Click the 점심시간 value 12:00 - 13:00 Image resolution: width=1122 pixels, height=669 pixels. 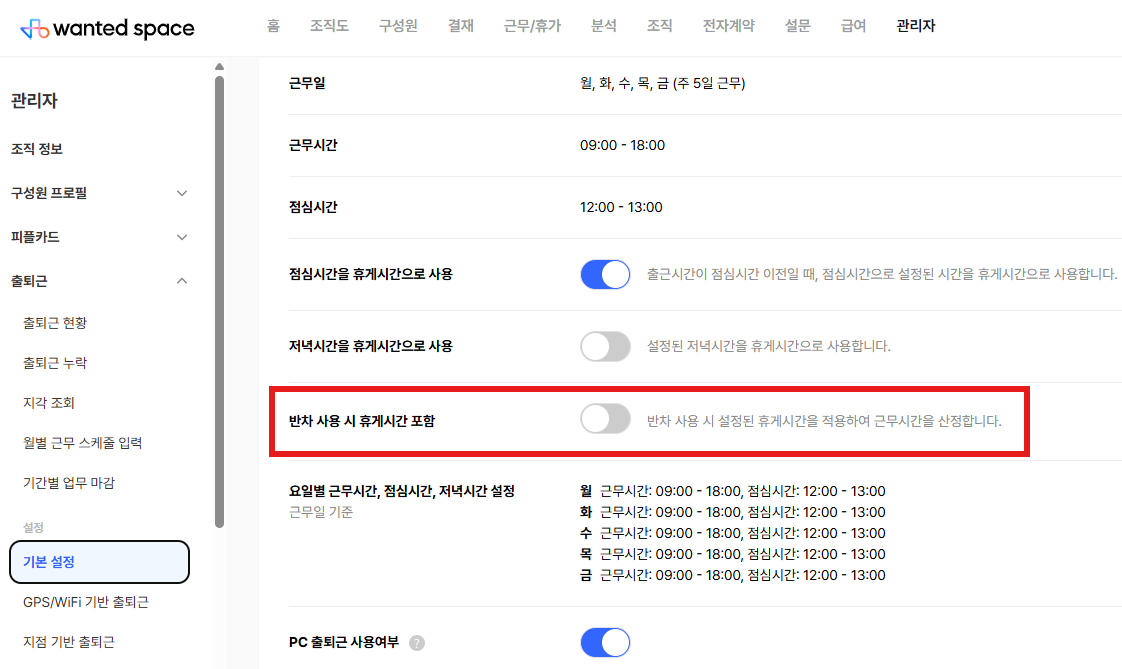click(621, 207)
